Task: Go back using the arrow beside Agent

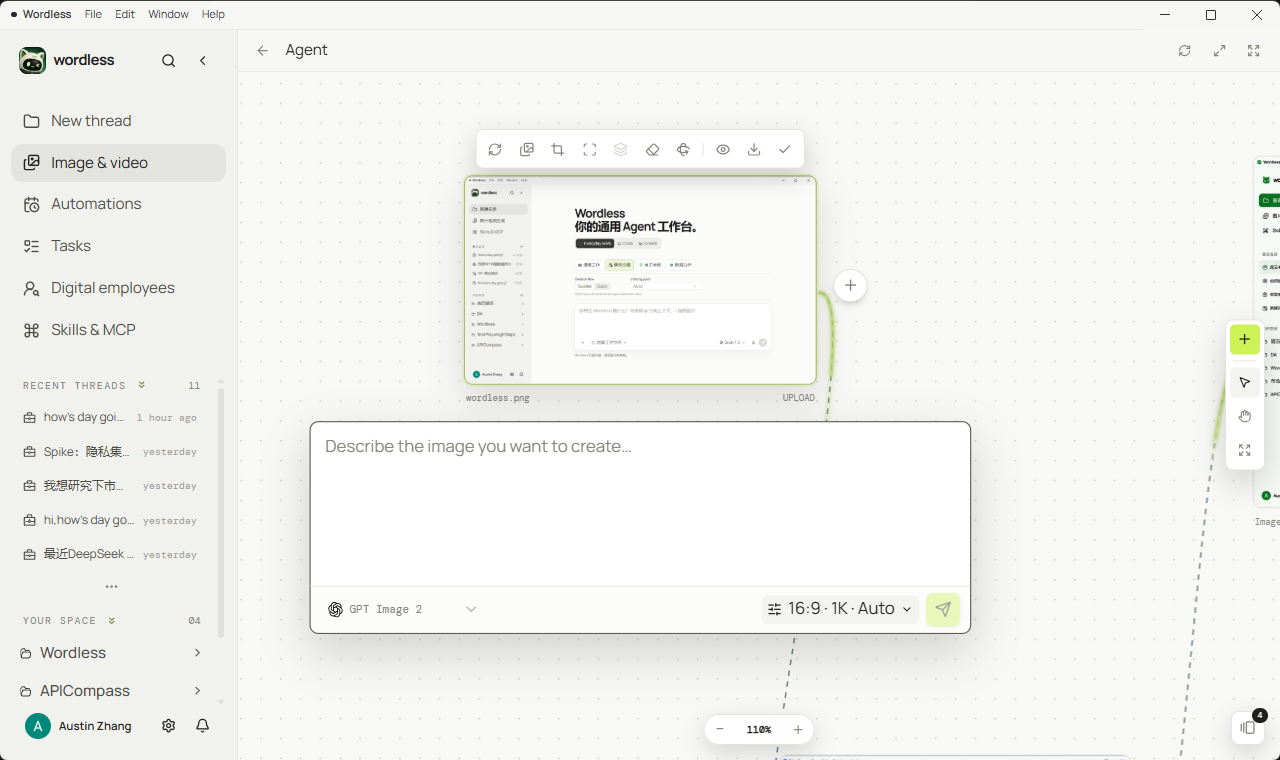Action: [x=263, y=51]
